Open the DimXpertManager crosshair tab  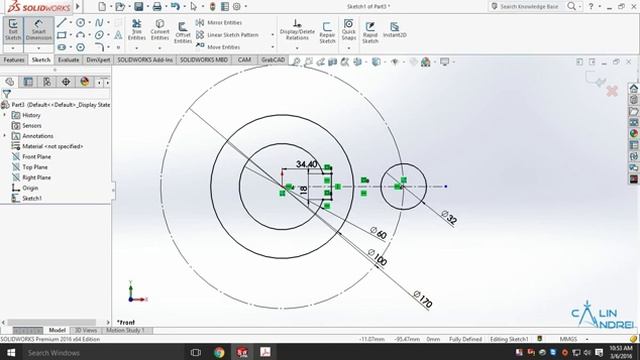pyautogui.click(x=66, y=82)
